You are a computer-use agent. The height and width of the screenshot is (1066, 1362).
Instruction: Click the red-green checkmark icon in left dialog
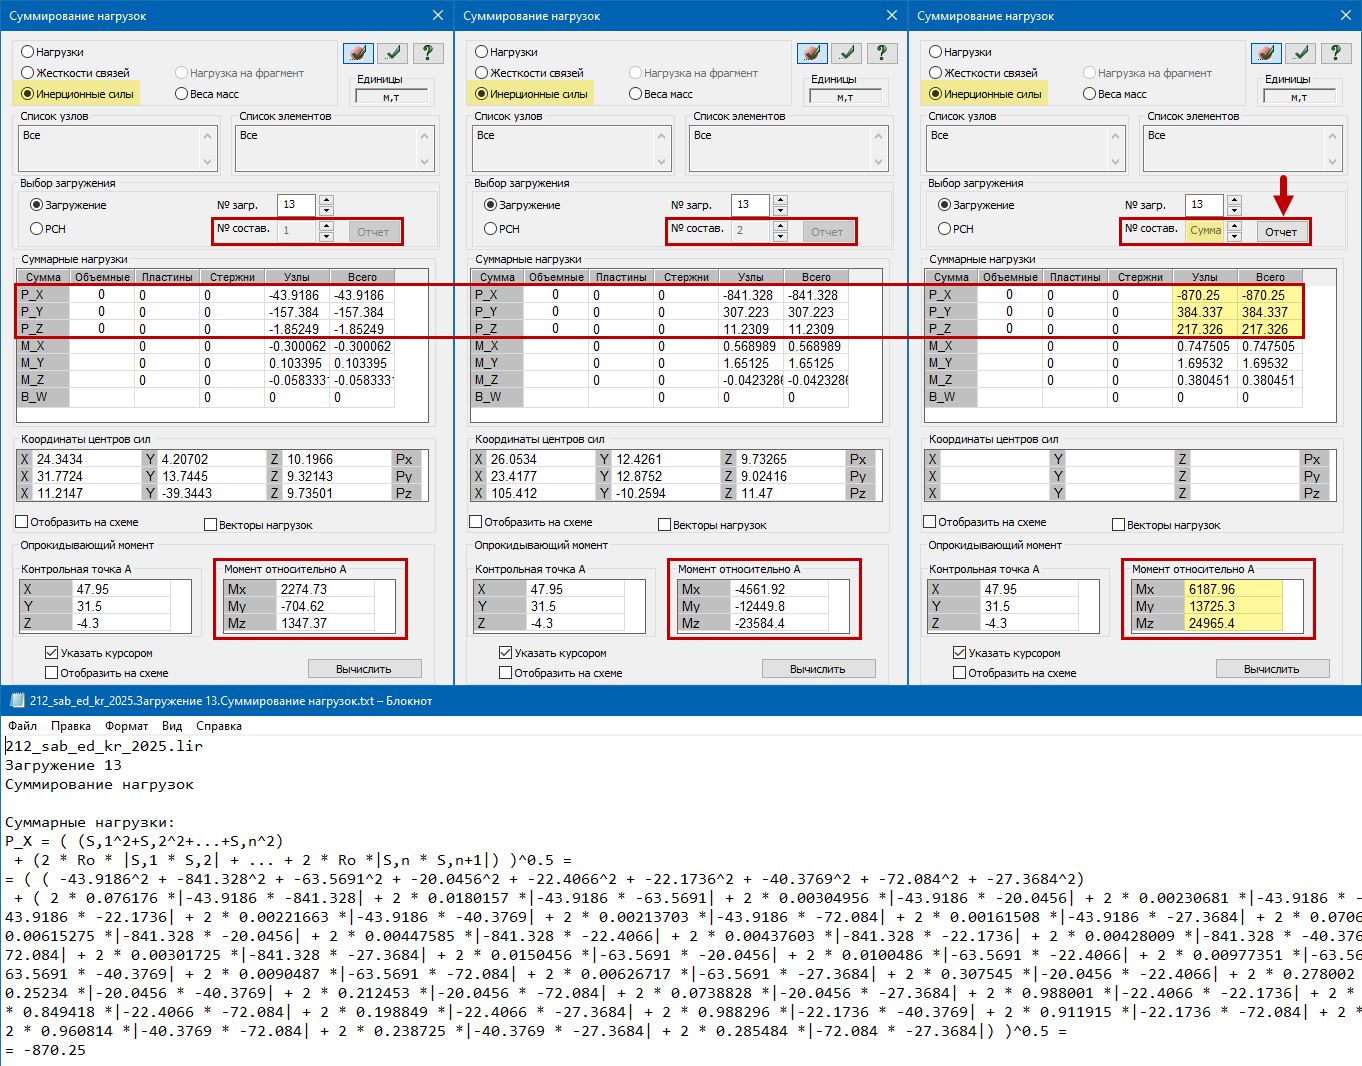pyautogui.click(x=358, y=53)
